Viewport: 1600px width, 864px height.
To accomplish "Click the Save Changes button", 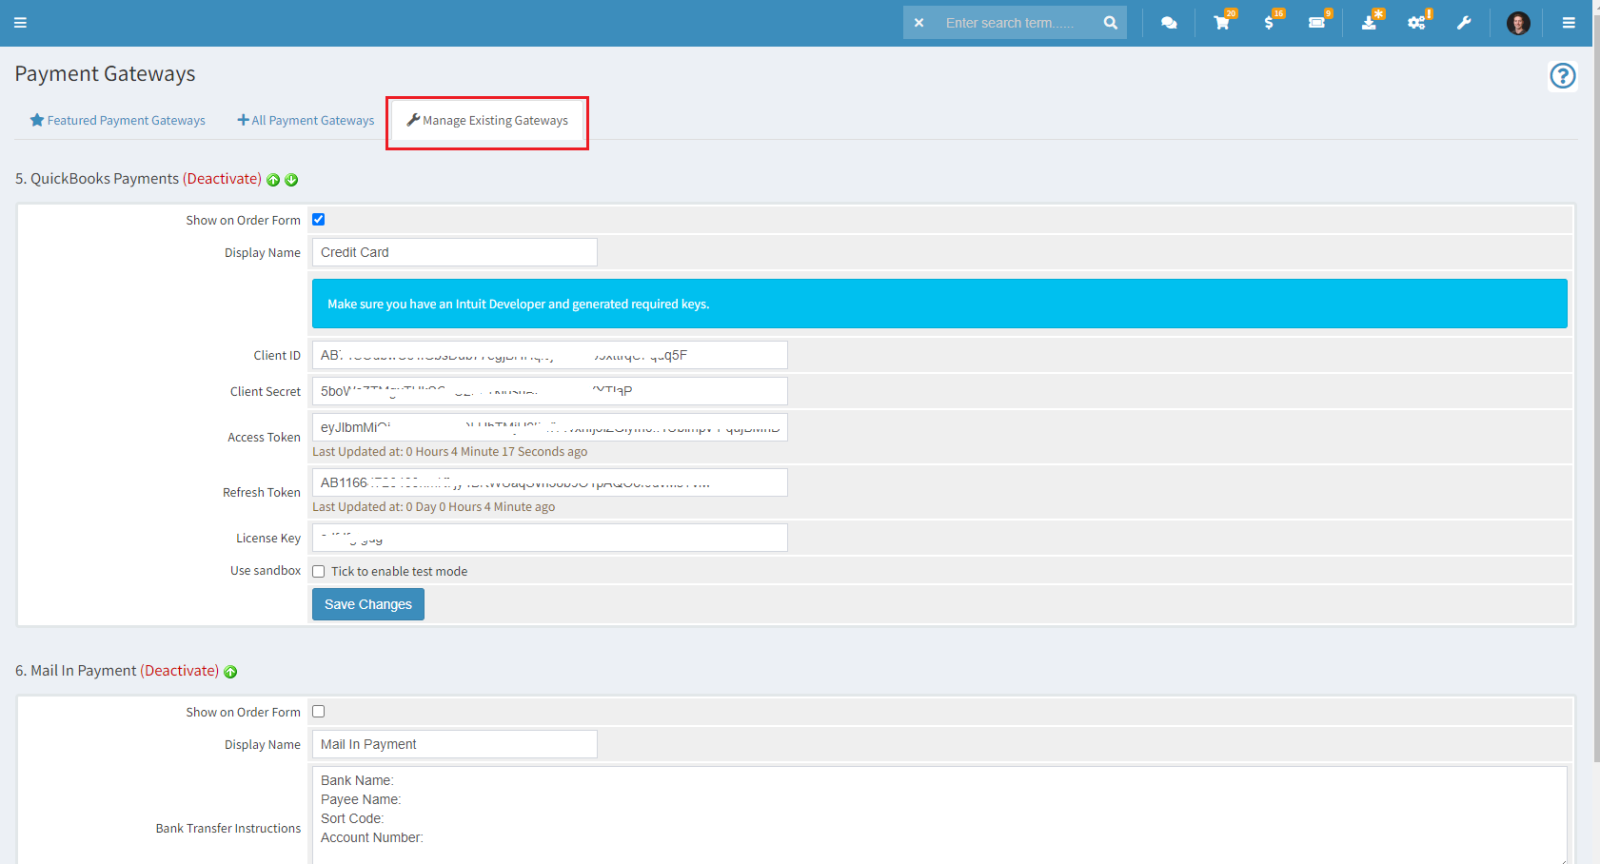I will point(368,604).
